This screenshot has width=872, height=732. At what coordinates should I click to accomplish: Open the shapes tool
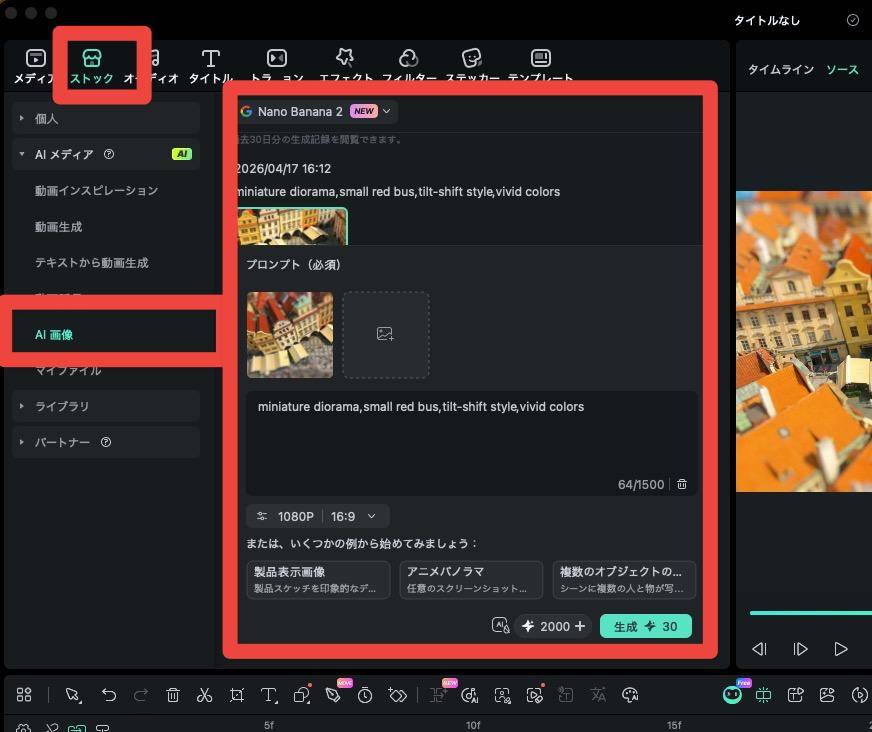[x=302, y=695]
